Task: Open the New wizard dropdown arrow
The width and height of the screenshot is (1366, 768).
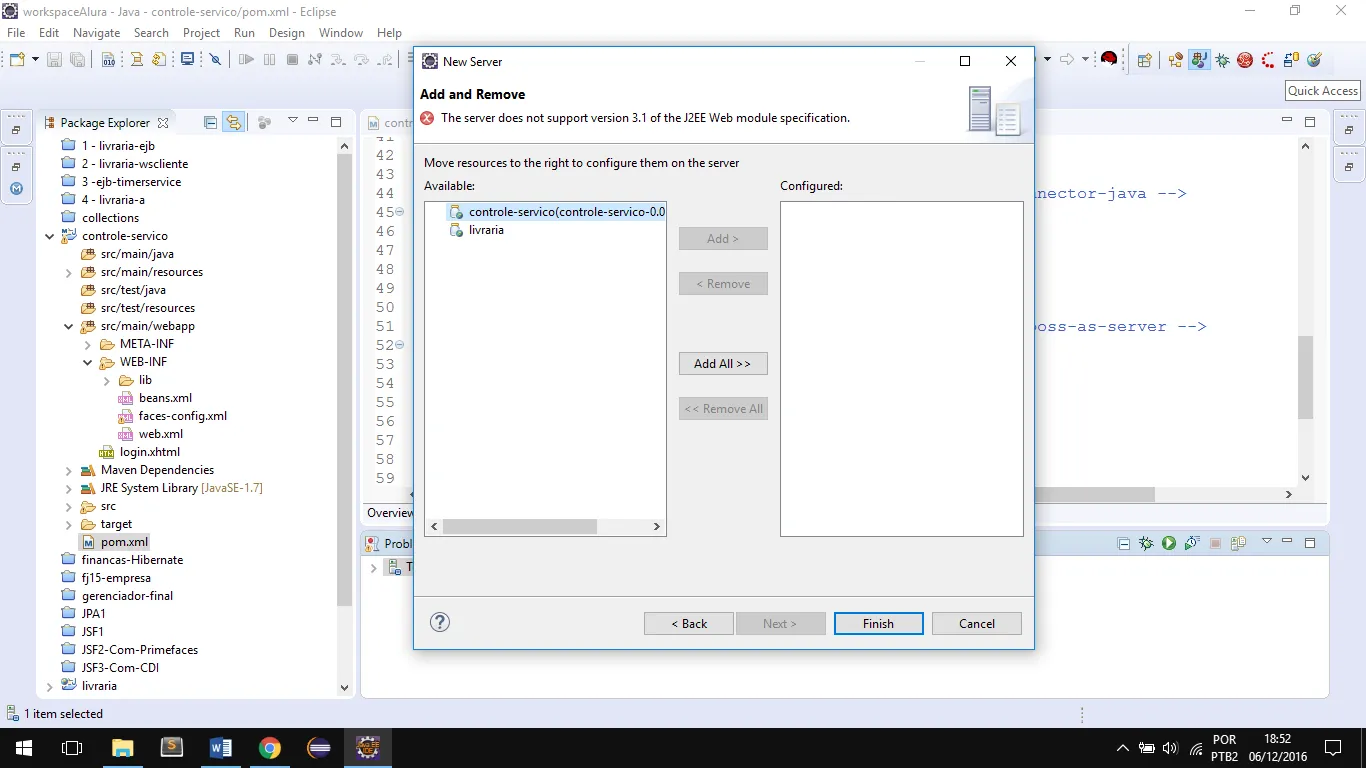Action: 35,60
